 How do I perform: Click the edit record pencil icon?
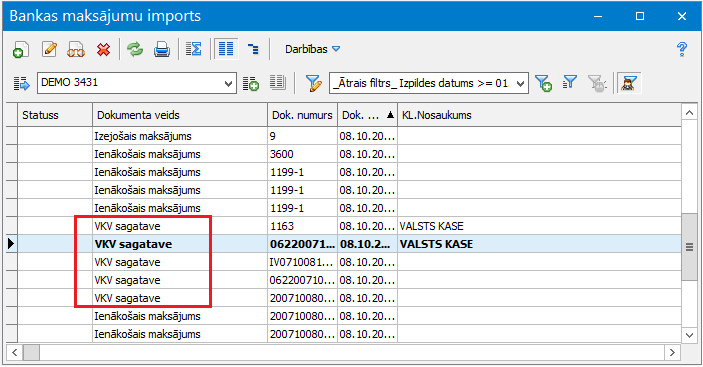pos(49,49)
